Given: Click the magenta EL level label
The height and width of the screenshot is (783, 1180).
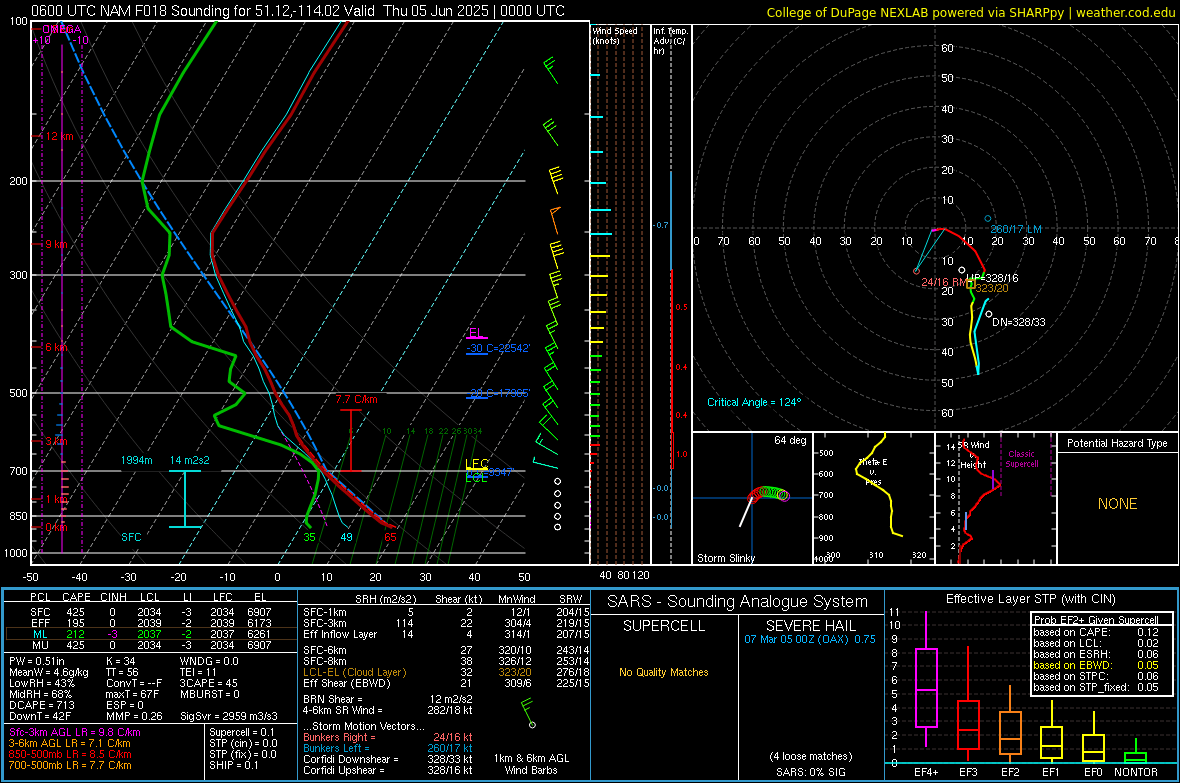Looking at the screenshot, I should (x=475, y=333).
